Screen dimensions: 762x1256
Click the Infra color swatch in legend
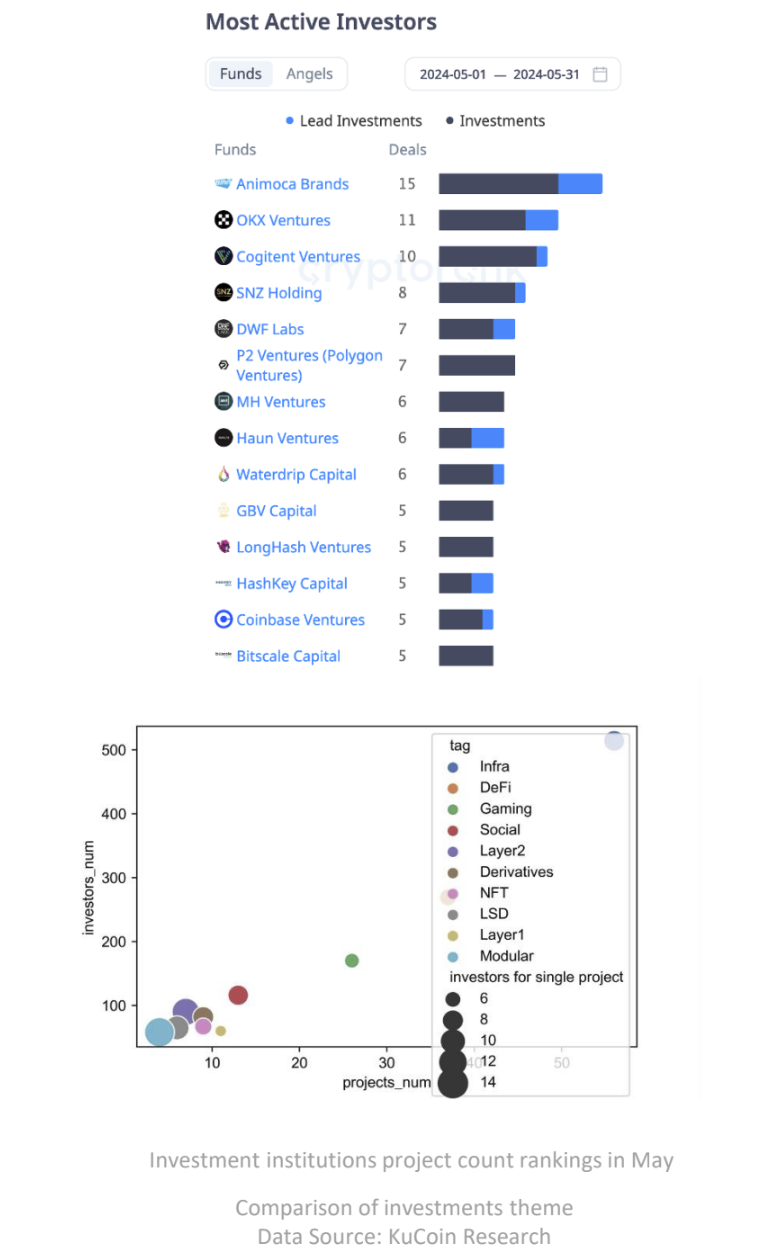tap(453, 767)
